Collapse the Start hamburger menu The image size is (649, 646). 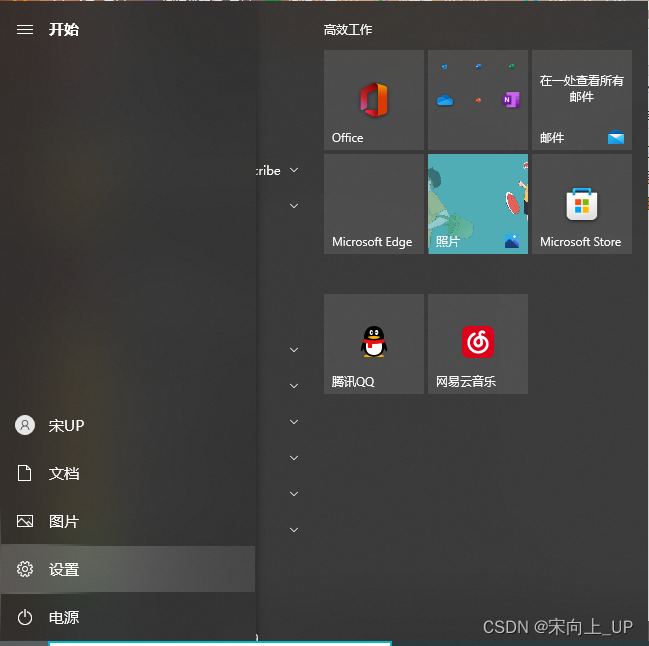(25, 30)
